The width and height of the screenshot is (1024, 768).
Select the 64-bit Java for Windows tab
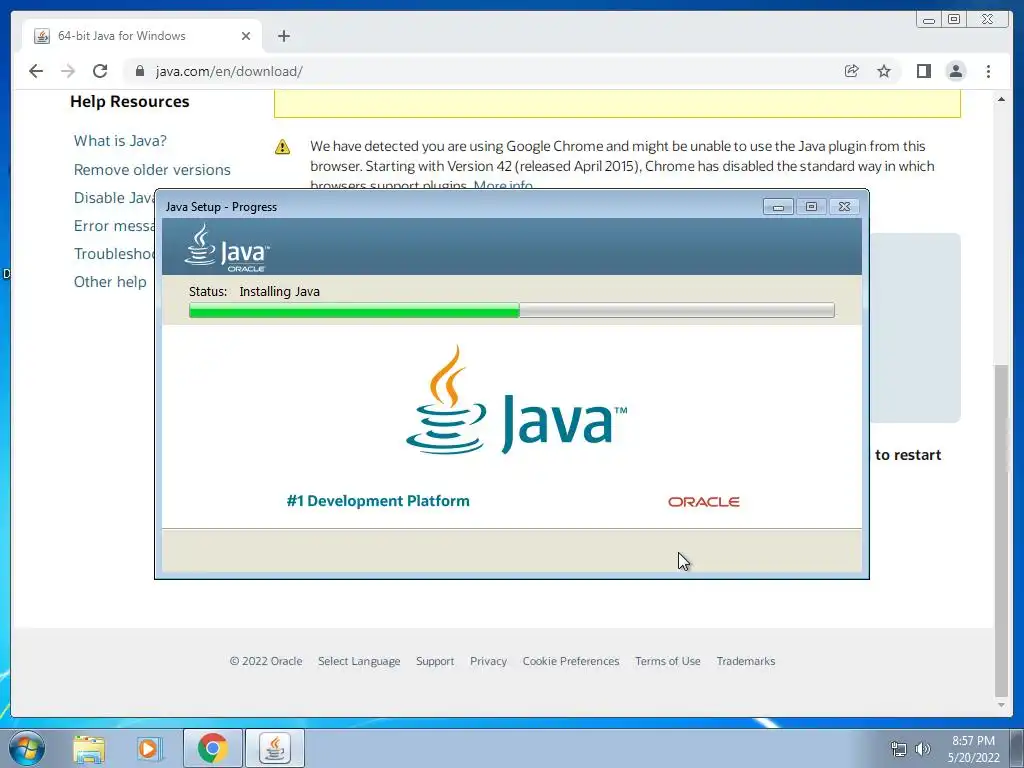click(x=142, y=36)
